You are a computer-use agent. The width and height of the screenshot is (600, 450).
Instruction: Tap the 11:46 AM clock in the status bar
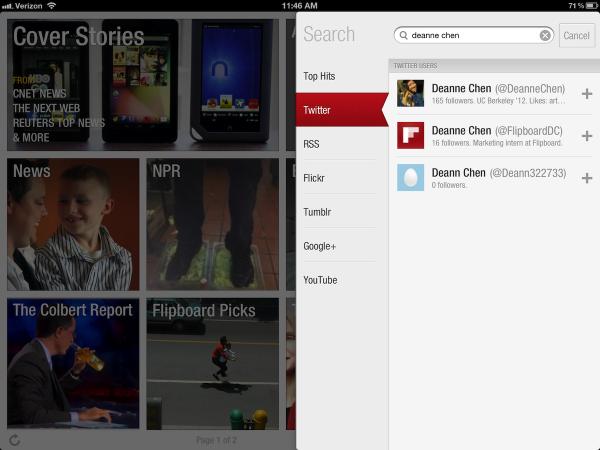point(300,5)
